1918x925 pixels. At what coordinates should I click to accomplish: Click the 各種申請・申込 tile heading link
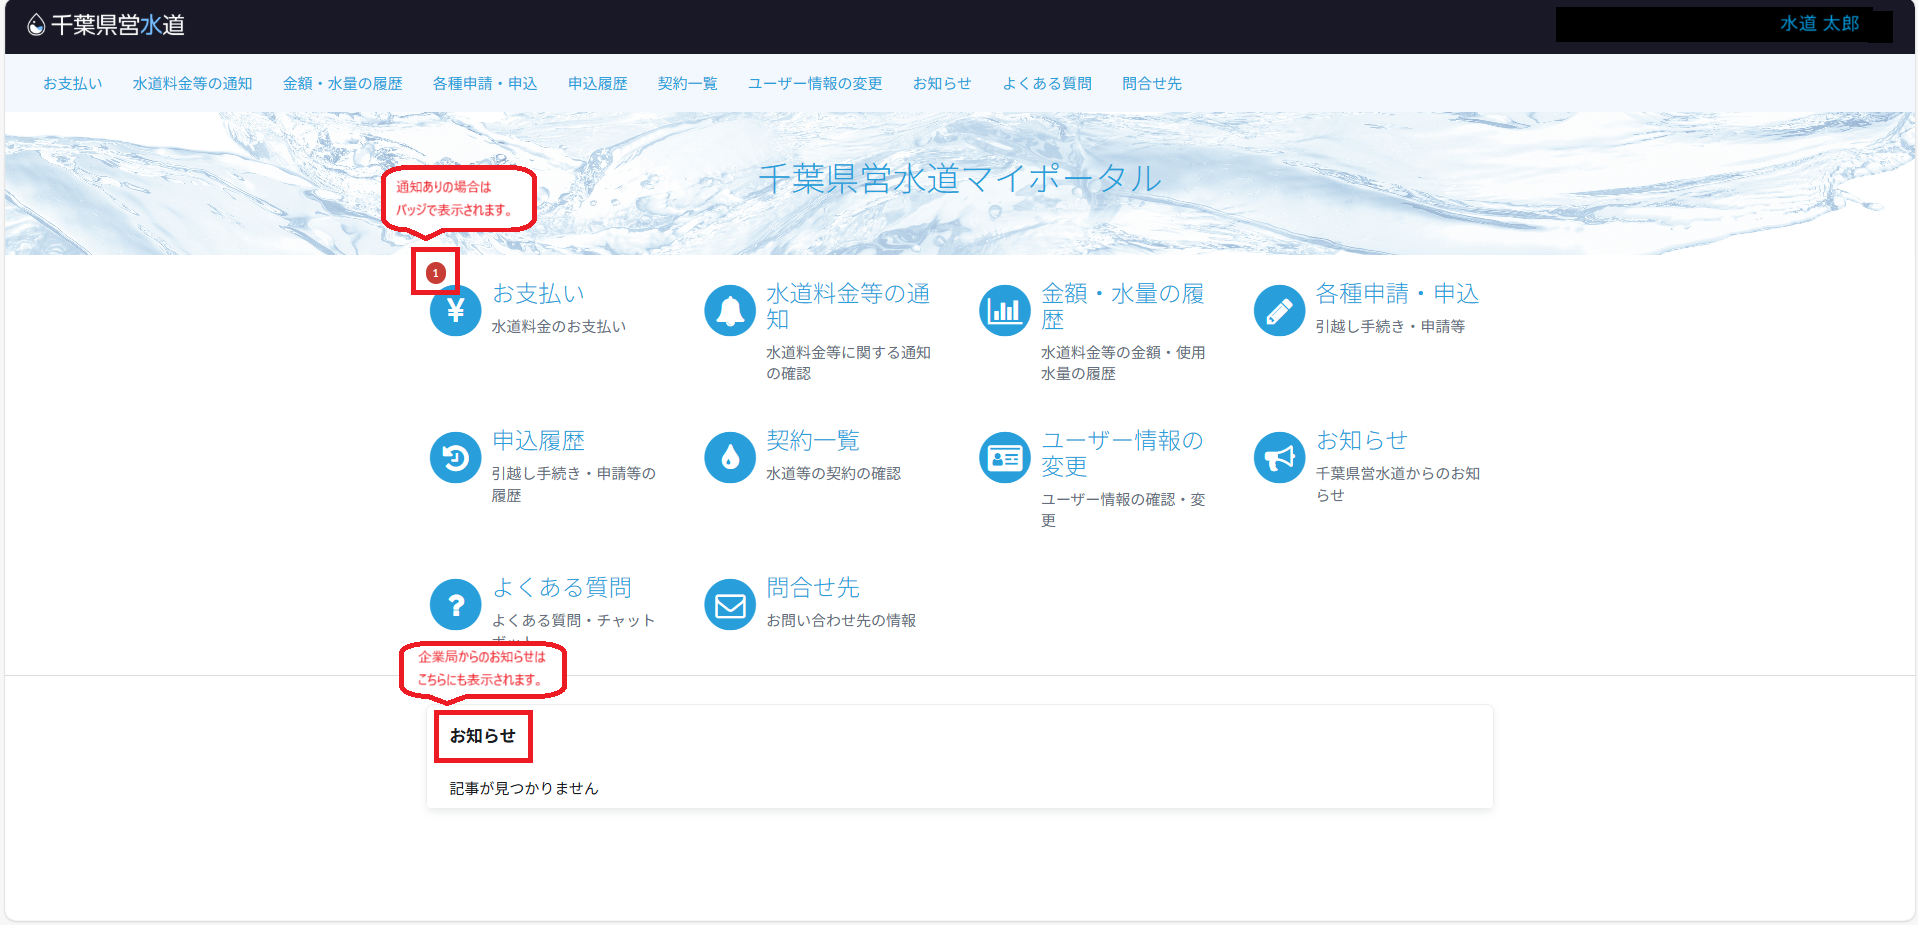click(1396, 294)
